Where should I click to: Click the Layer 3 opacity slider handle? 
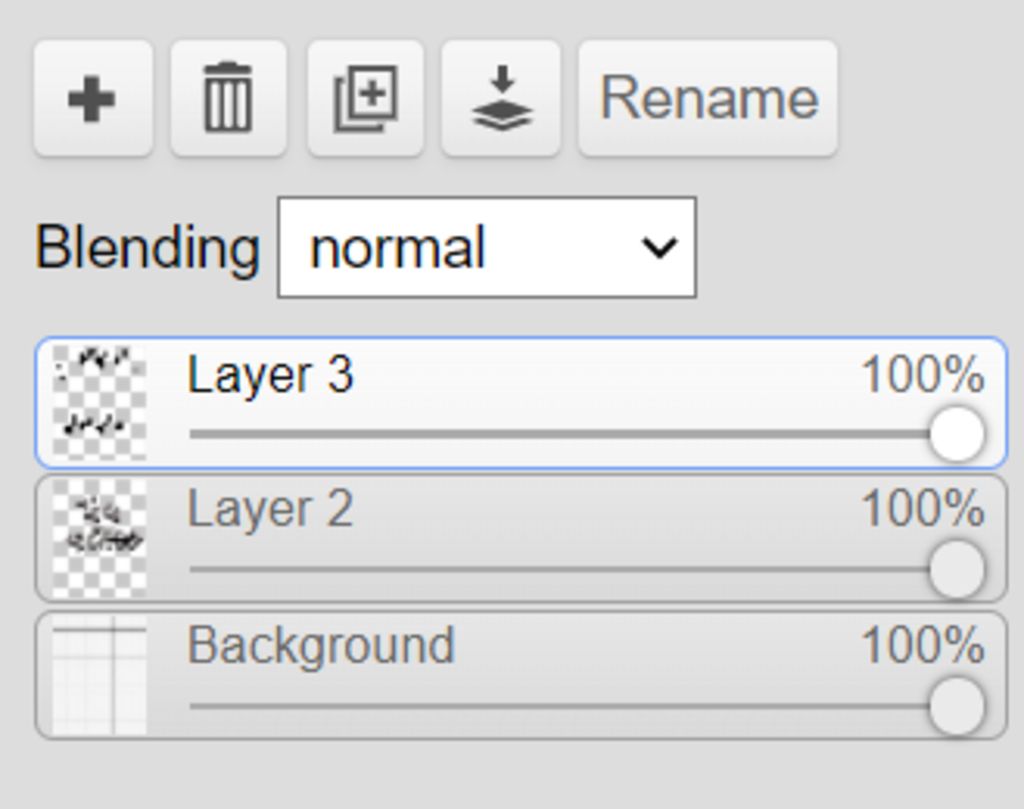(956, 434)
